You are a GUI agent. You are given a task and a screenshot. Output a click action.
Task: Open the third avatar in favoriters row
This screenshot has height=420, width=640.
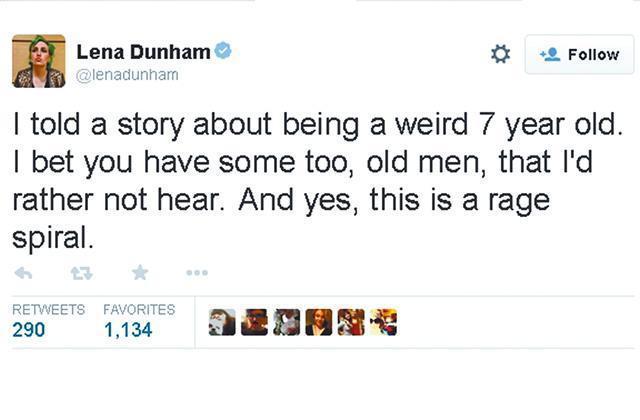tap(287, 322)
